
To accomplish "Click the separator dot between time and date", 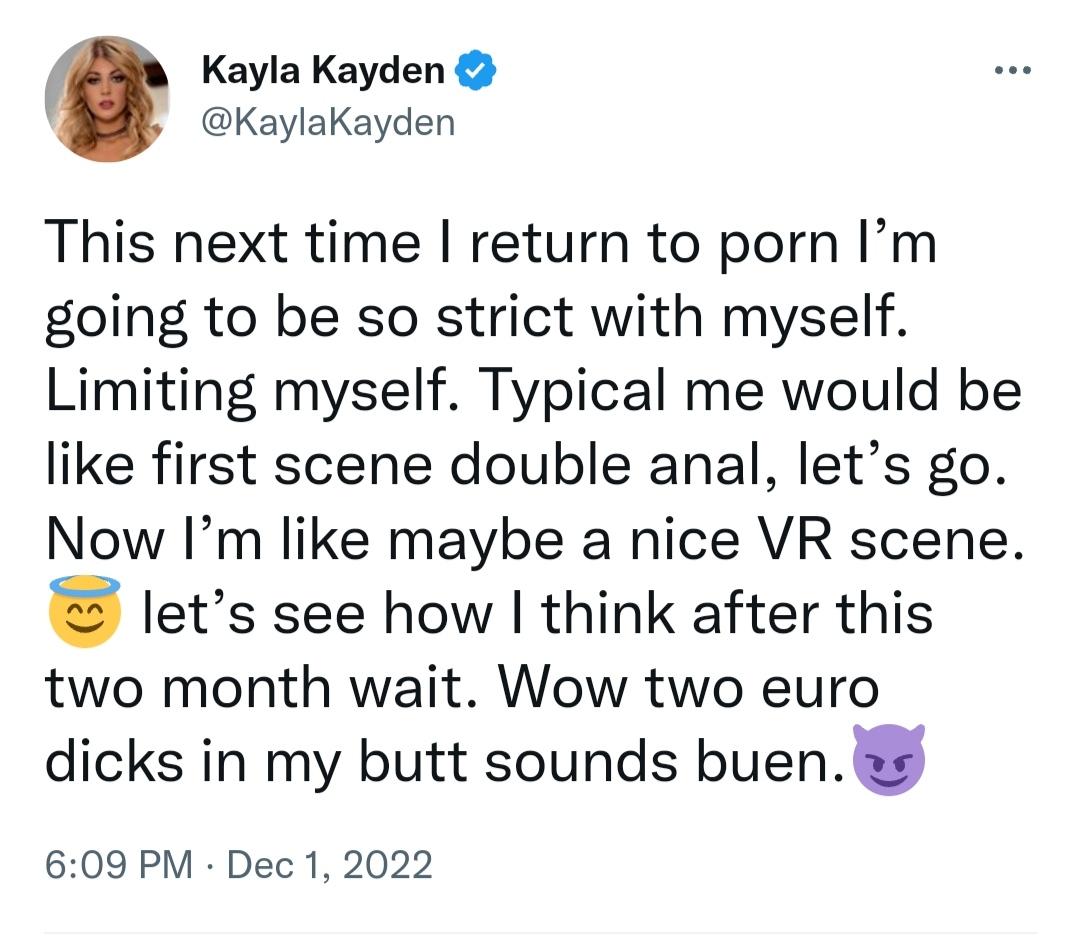I will pyautogui.click(x=209, y=866).
